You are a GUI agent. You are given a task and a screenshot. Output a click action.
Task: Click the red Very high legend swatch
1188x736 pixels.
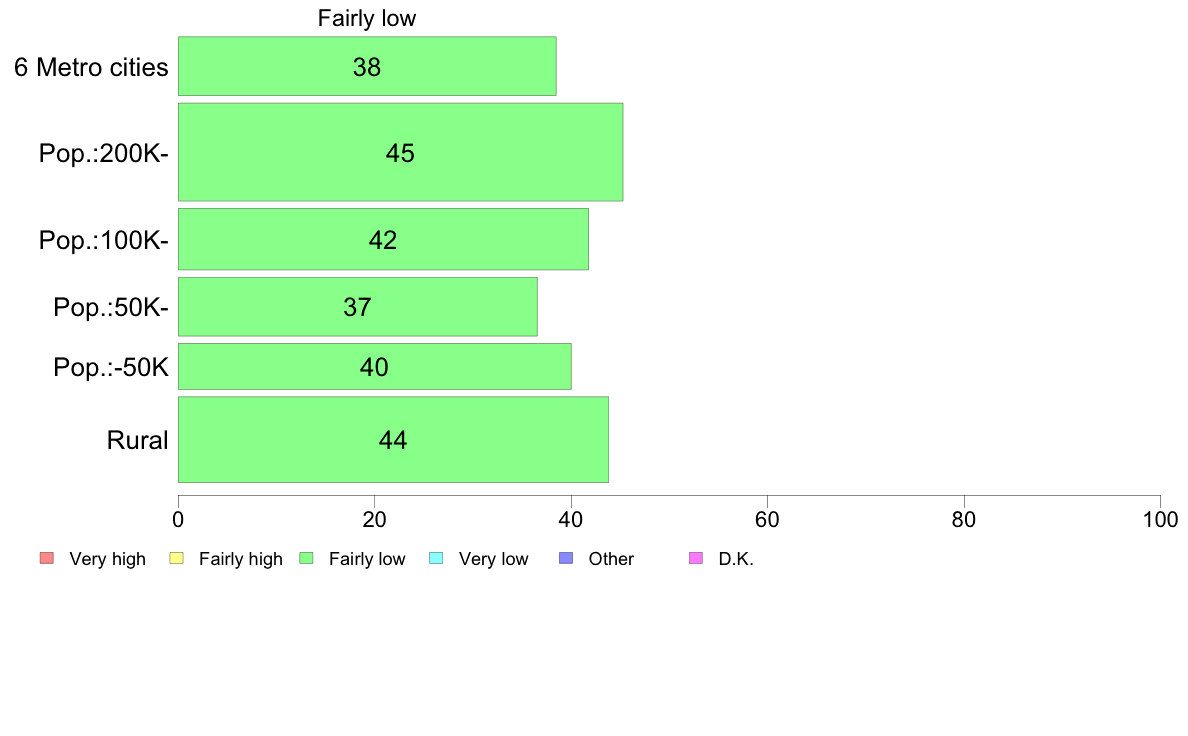46,559
